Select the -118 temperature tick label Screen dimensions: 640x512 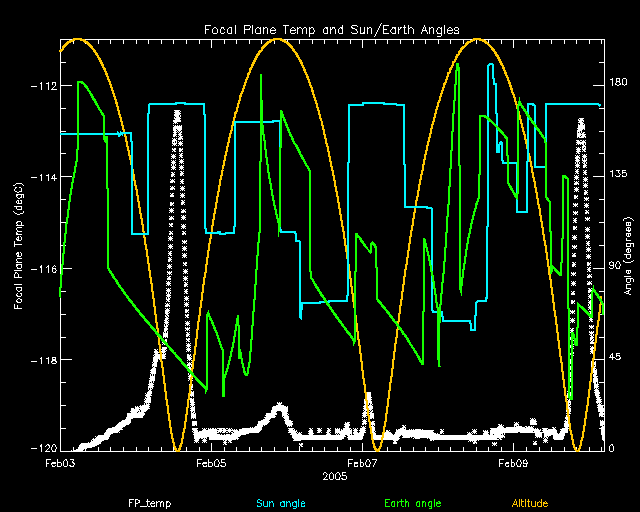42,360
